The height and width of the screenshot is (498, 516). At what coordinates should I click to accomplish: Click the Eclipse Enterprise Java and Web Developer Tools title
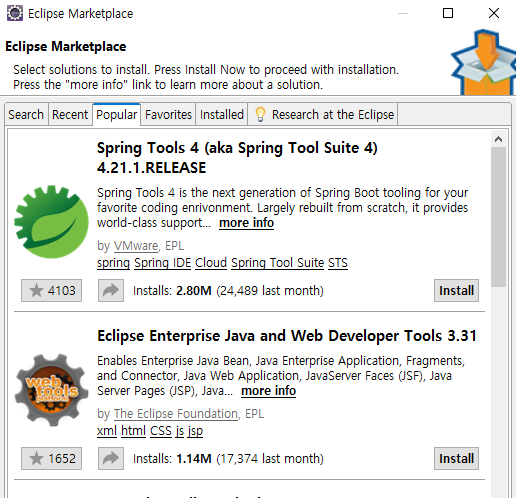coord(287,336)
